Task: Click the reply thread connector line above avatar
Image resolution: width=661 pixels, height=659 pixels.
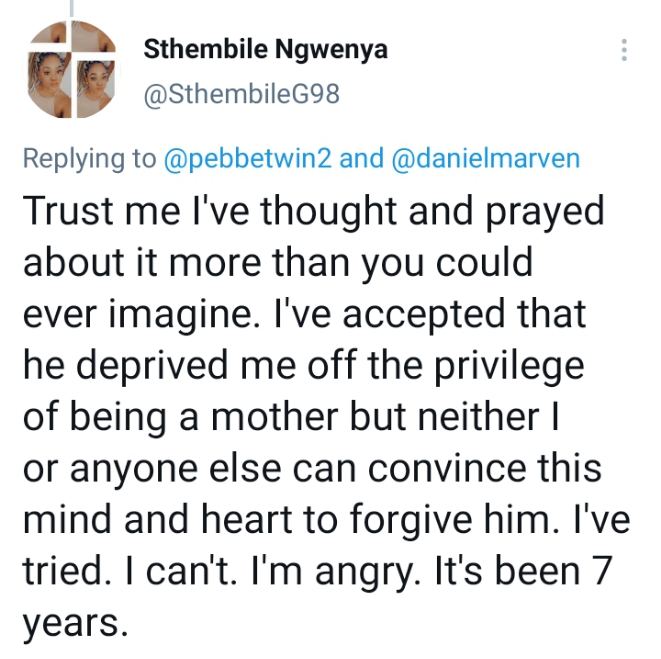Action: (71, 6)
